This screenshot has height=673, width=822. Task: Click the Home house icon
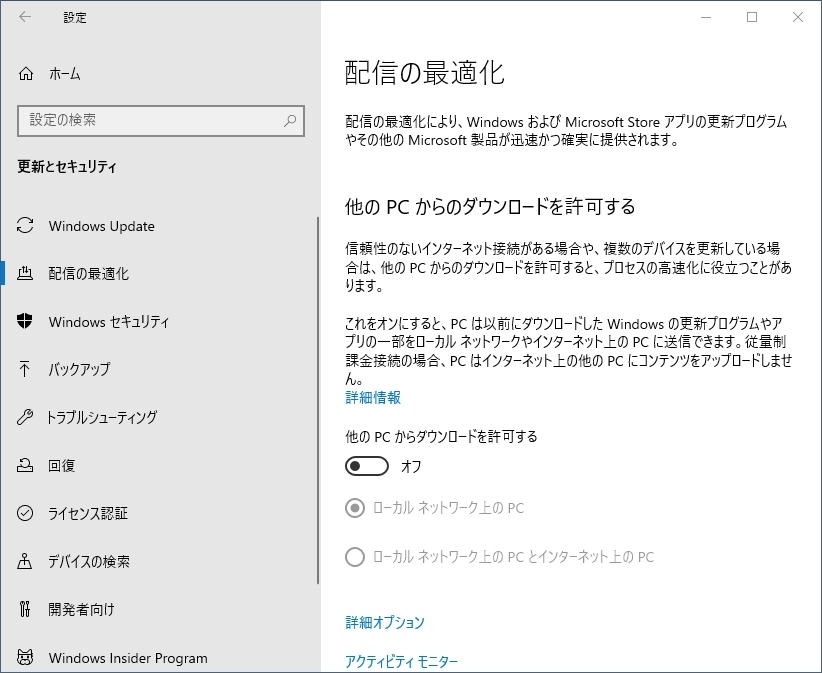pos(26,74)
